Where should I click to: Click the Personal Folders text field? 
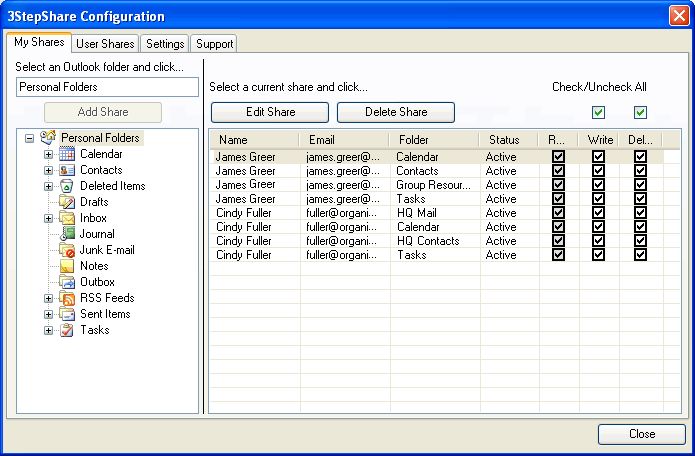pyautogui.click(x=107, y=87)
